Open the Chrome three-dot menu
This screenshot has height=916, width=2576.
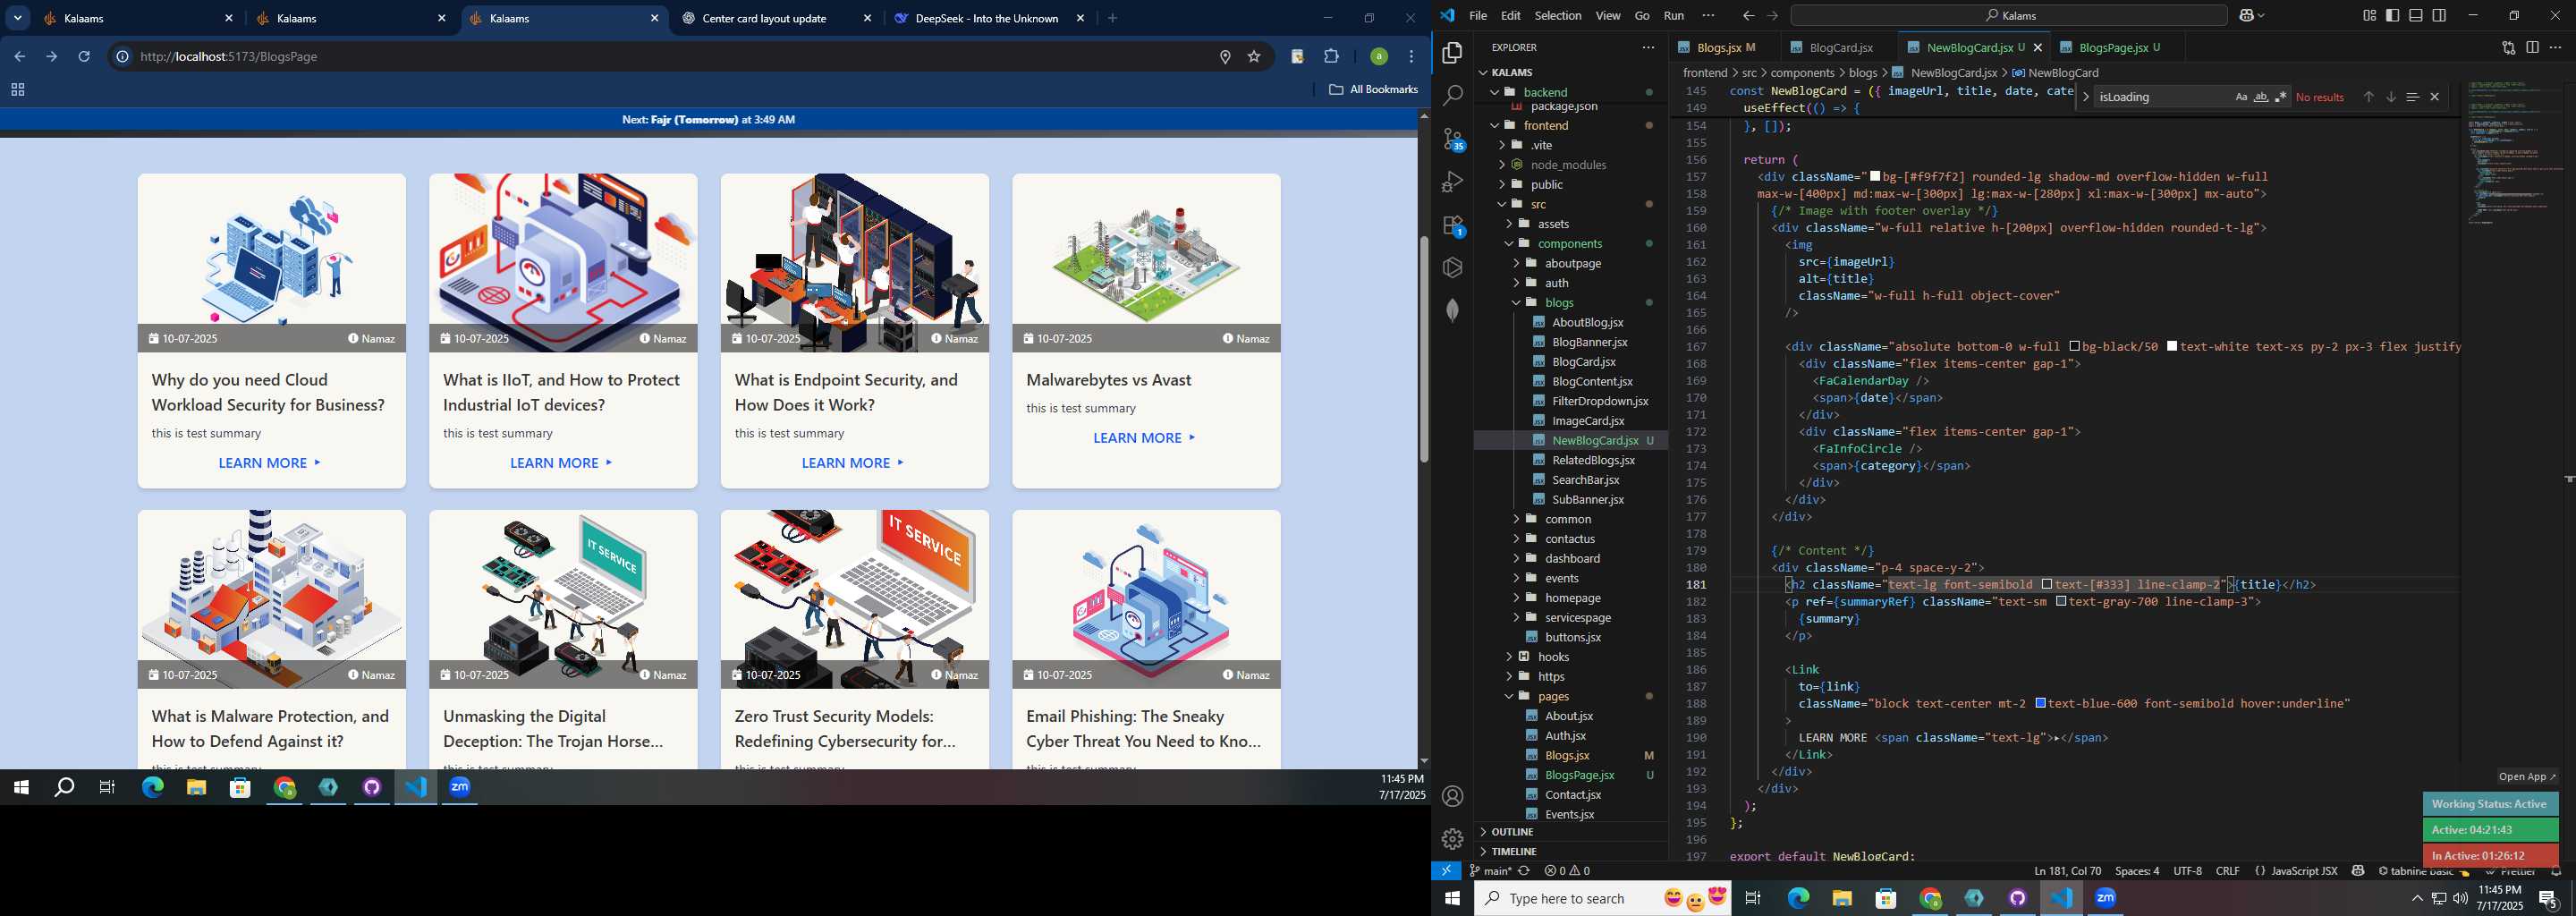(x=1411, y=57)
